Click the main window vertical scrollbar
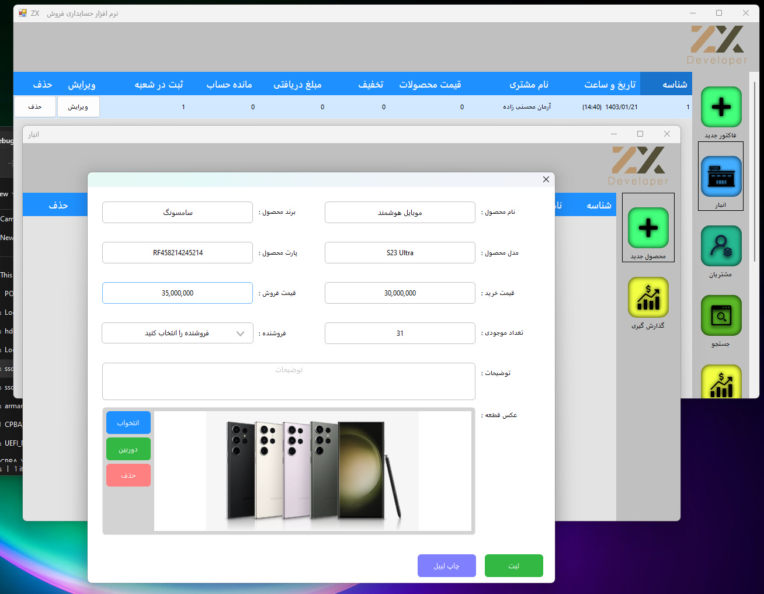764x594 pixels. [x=754, y=171]
